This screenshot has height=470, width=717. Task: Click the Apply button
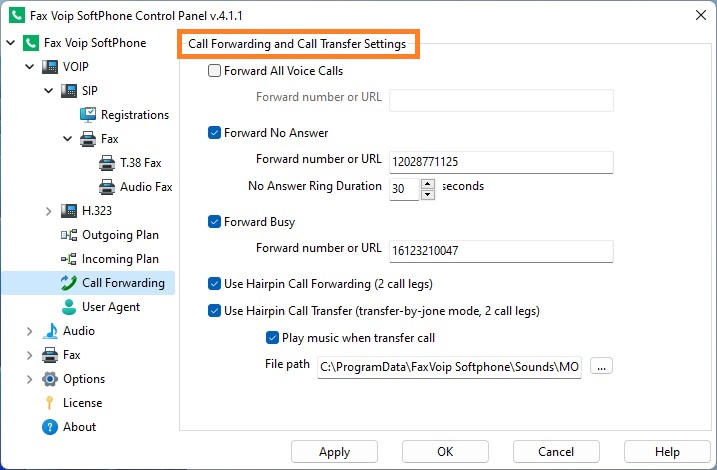pyautogui.click(x=334, y=452)
